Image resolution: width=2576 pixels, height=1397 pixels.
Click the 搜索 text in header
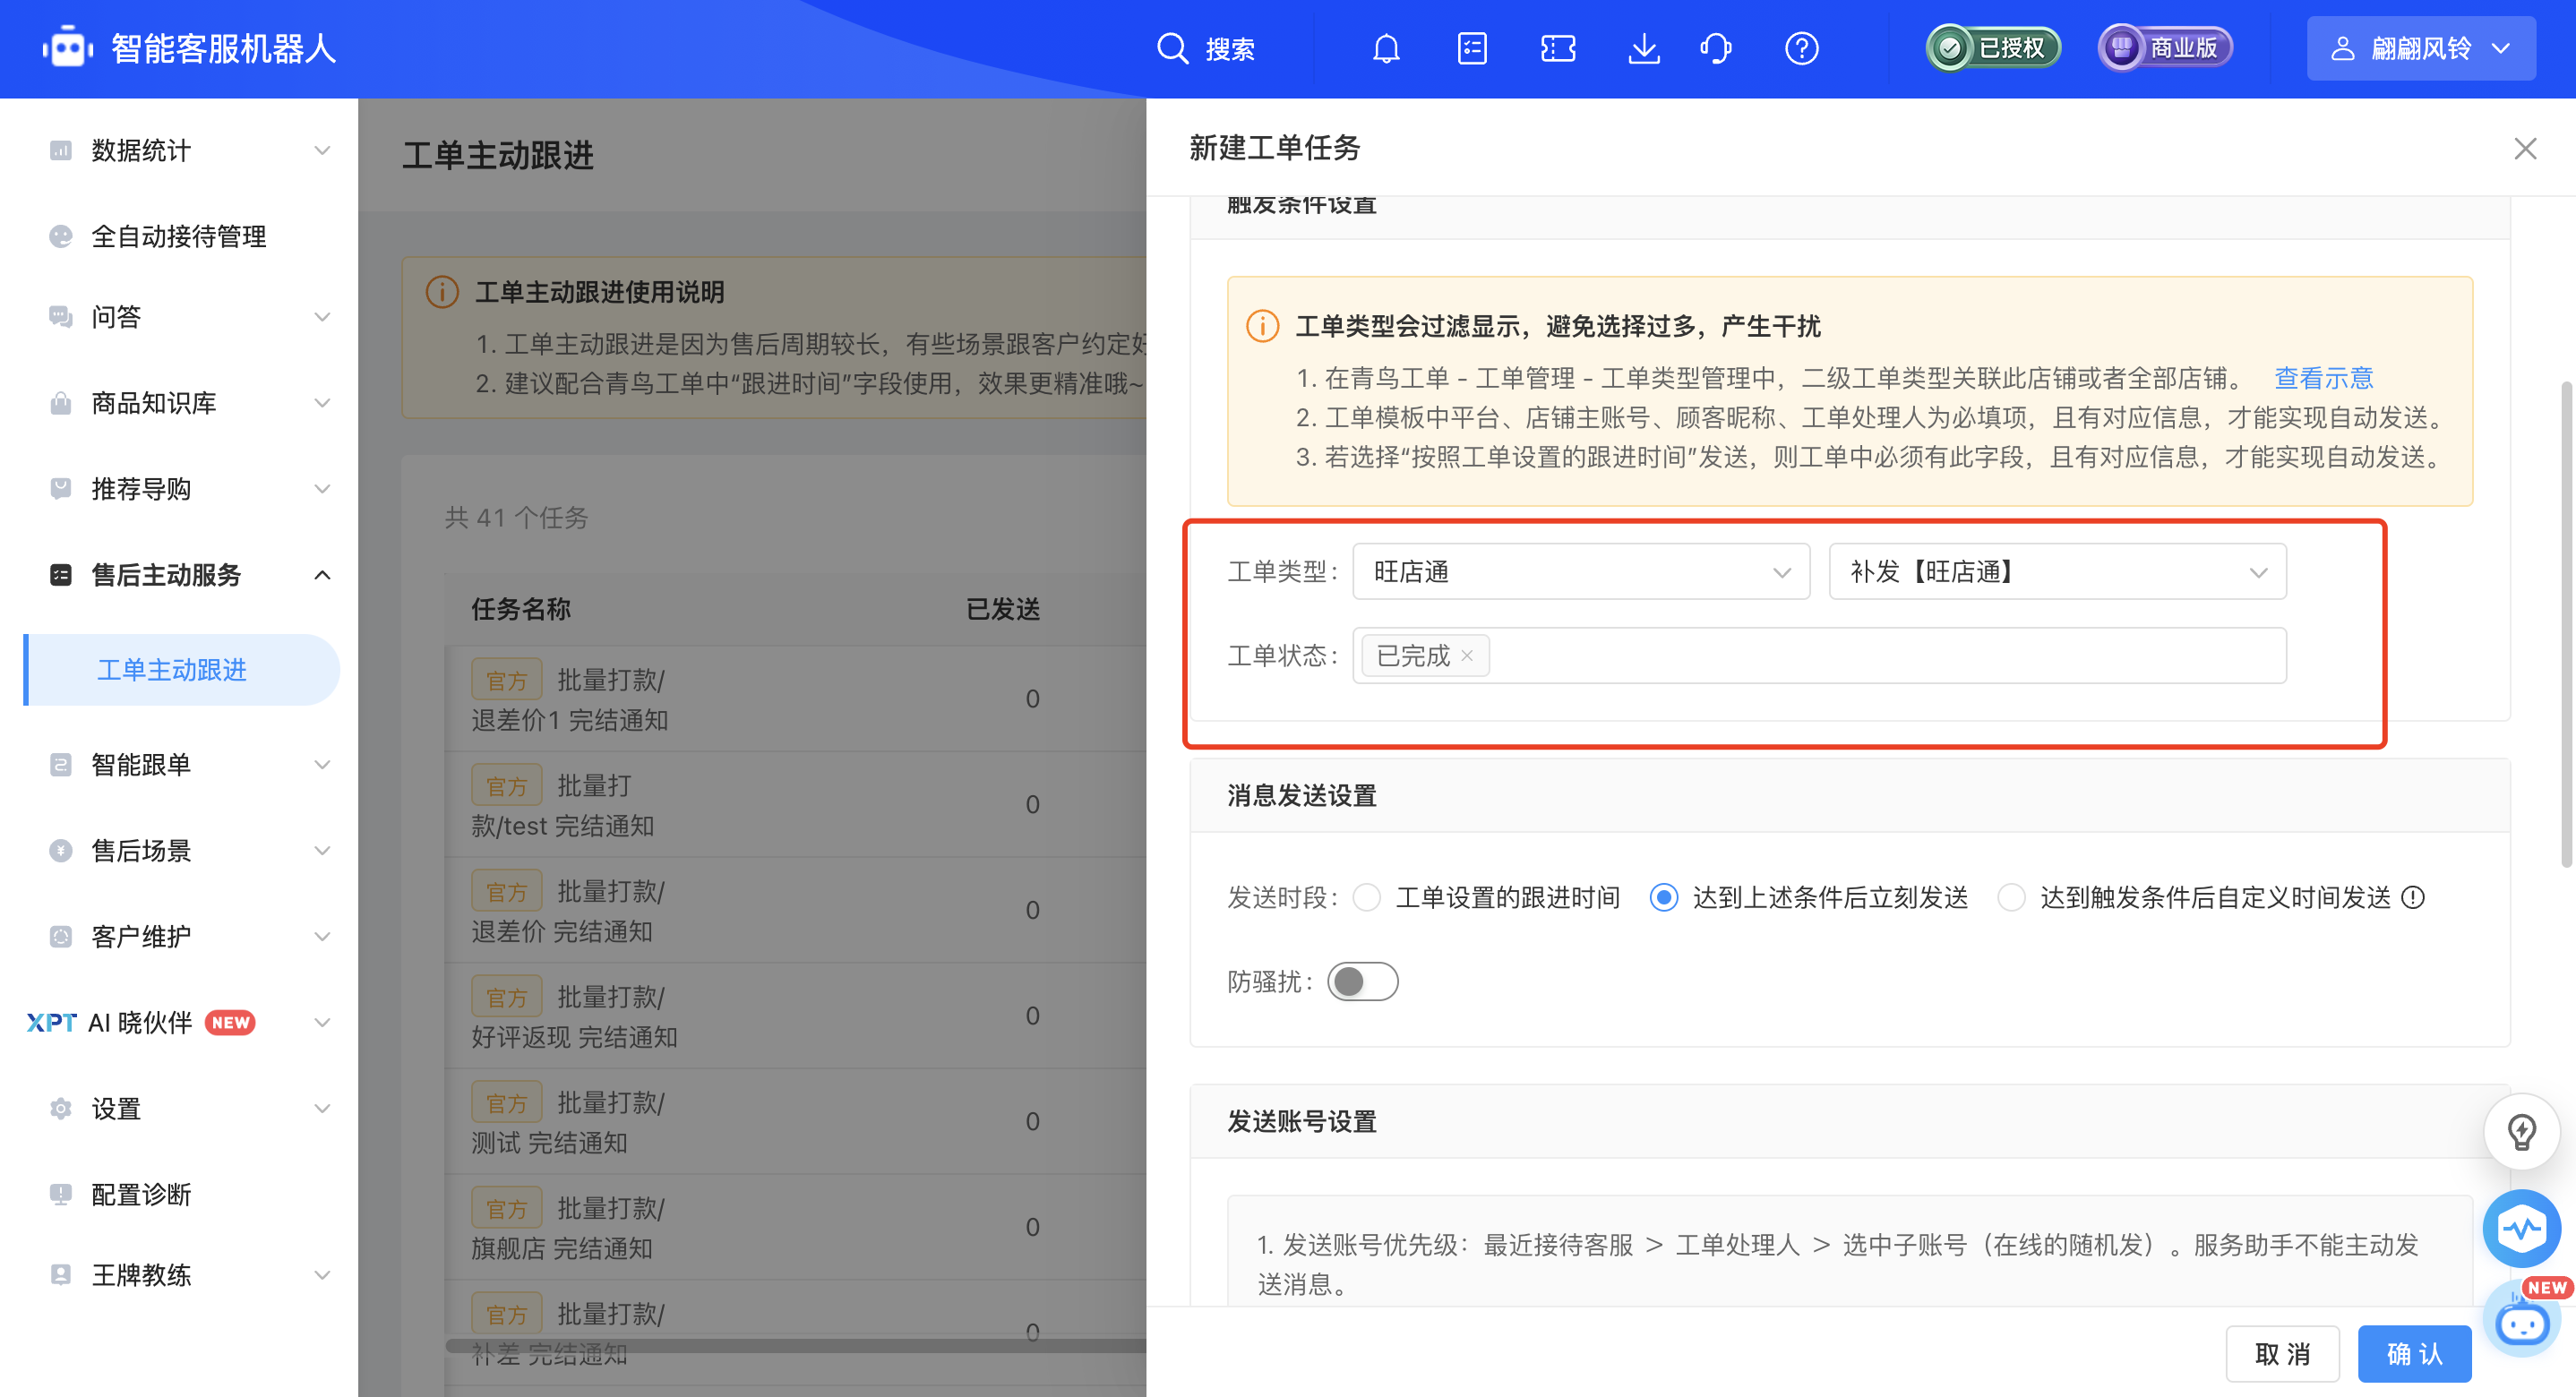(1230, 48)
